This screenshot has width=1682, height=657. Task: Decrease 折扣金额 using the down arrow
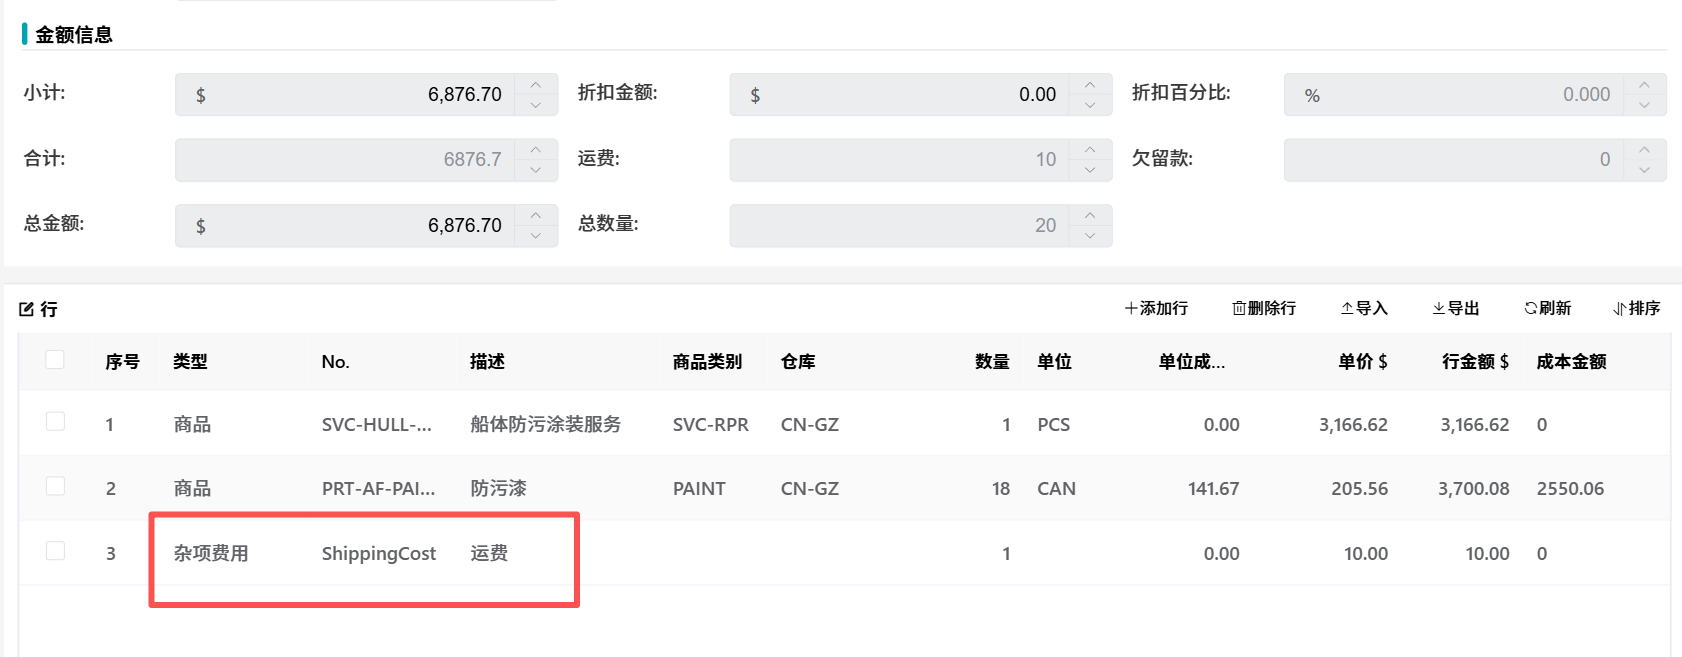pyautogui.click(x=1090, y=105)
